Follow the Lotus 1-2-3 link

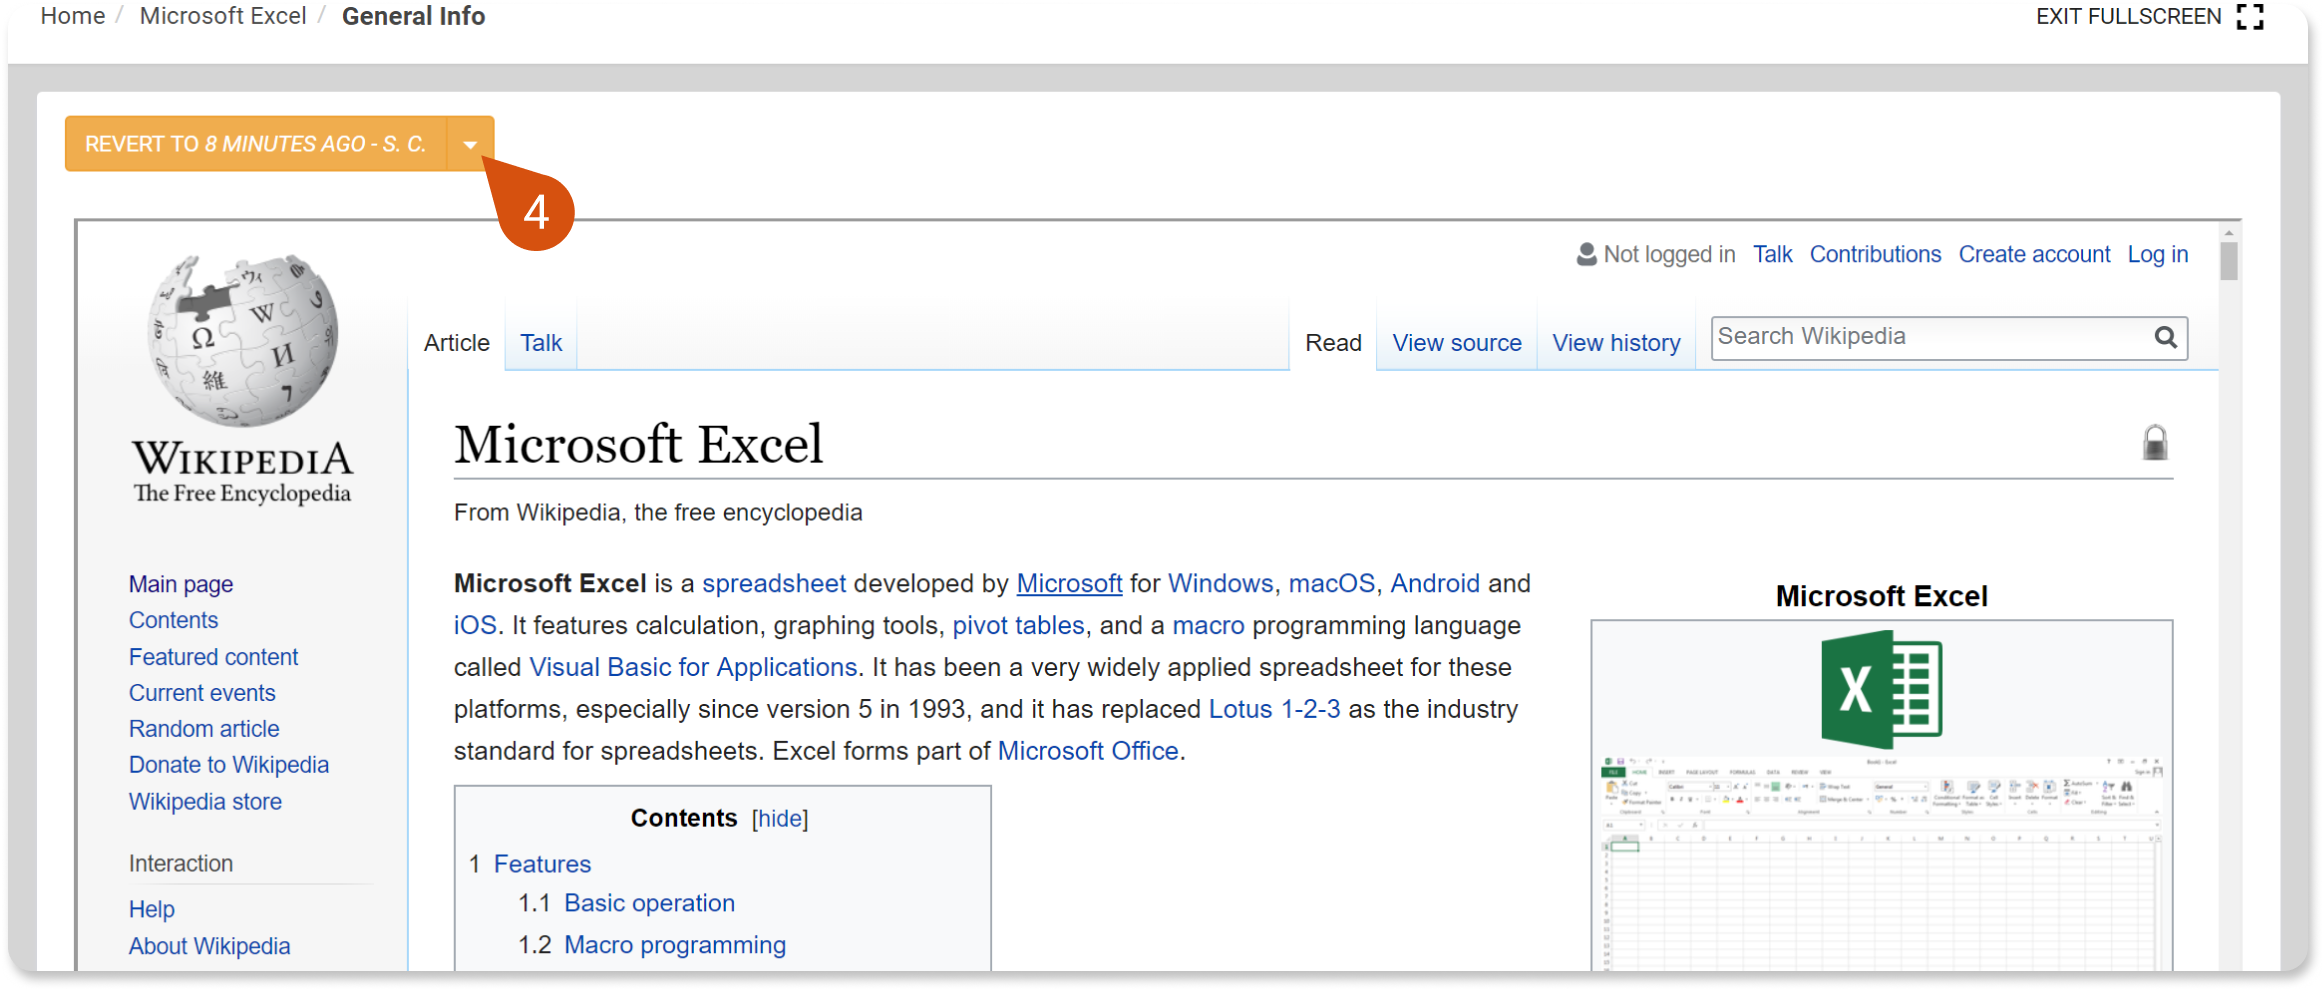coord(1274,710)
